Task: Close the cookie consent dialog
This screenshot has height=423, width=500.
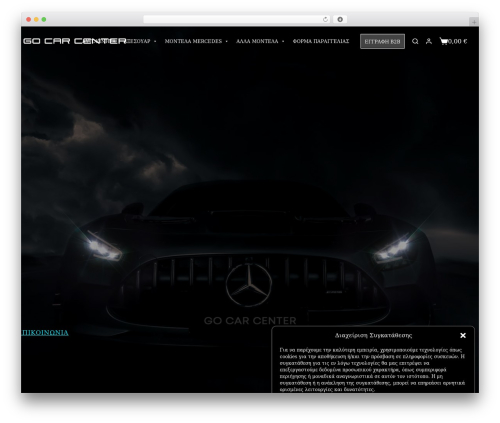Action: coord(463,336)
